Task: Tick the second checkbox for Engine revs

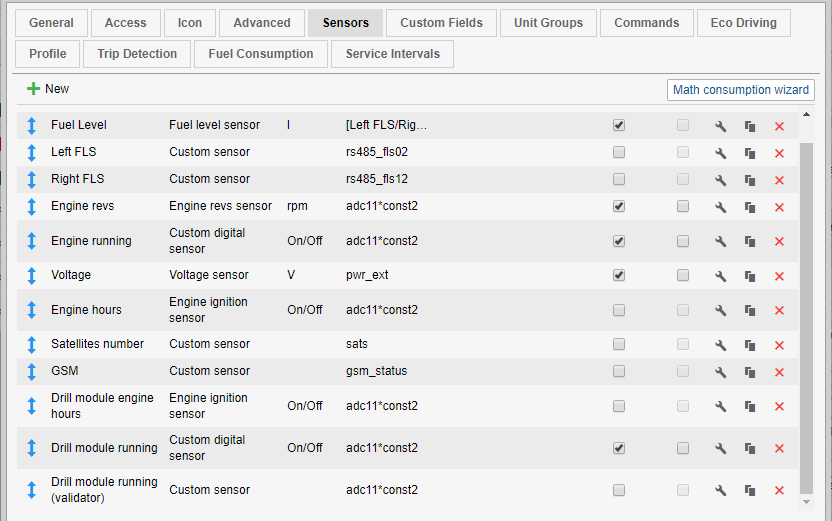Action: 683,206
